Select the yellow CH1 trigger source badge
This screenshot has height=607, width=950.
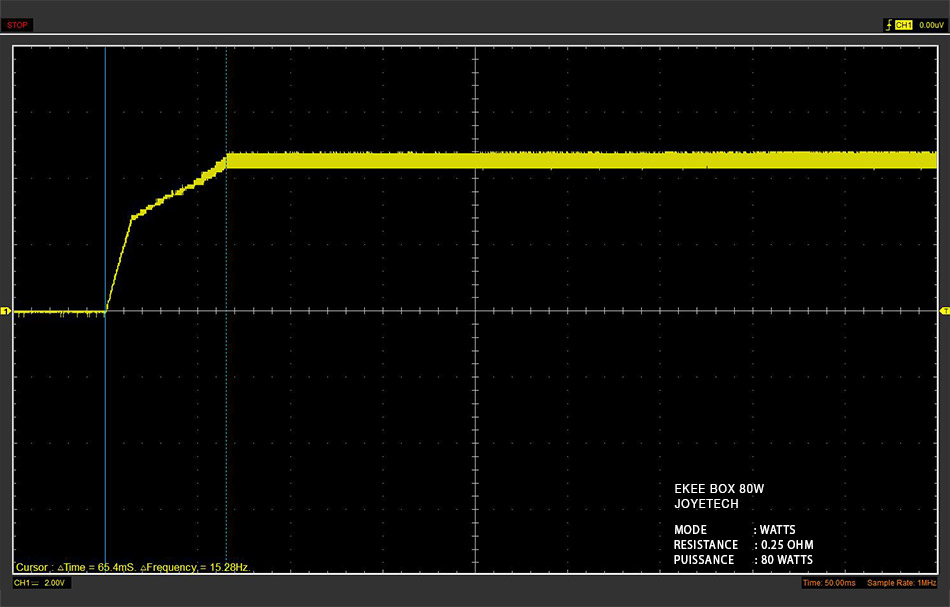pyautogui.click(x=903, y=25)
